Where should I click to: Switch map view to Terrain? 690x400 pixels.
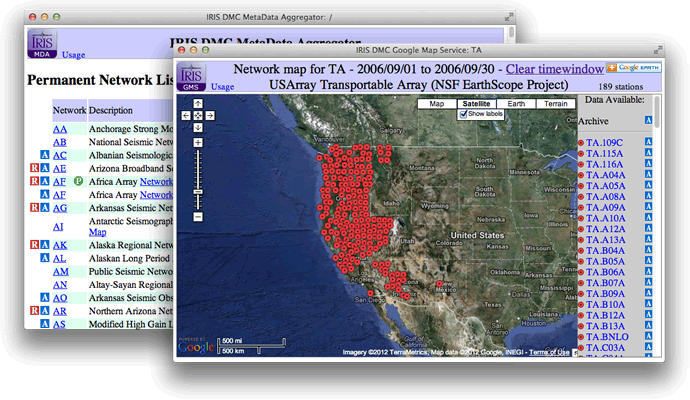pos(556,104)
